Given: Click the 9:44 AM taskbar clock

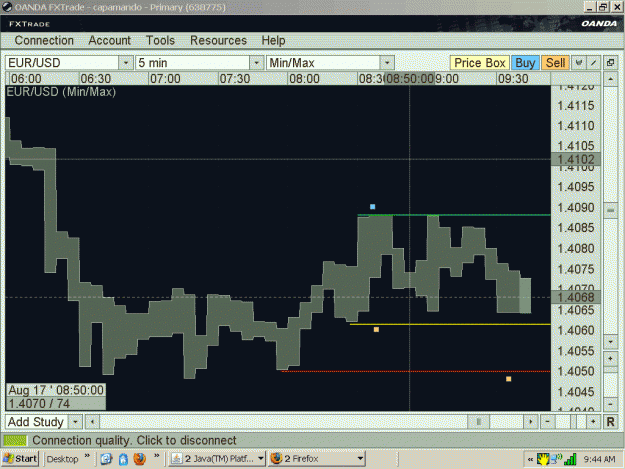Looking at the screenshot, I should tap(599, 459).
